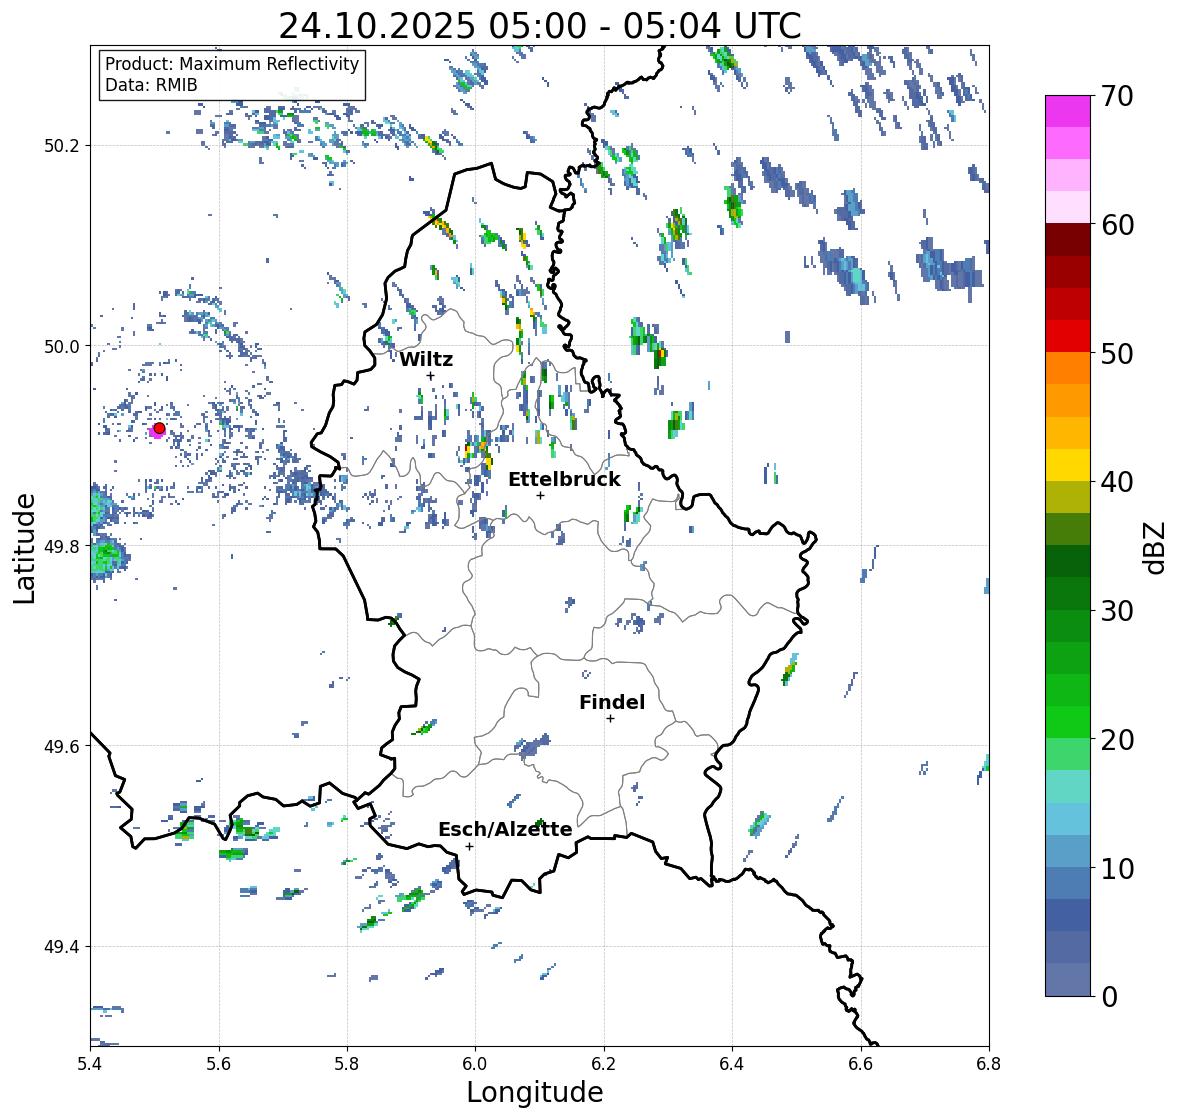Click the Latitude axis label
This screenshot has height=1117, width=1179.
(x=24, y=548)
